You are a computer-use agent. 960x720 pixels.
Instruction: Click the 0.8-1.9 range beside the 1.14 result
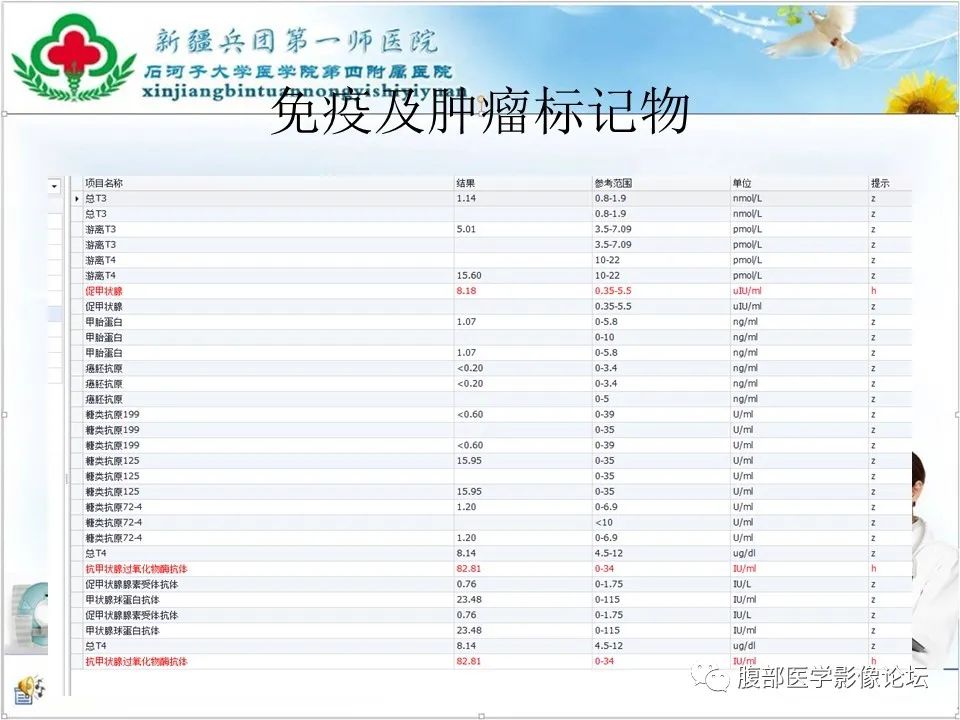610,198
